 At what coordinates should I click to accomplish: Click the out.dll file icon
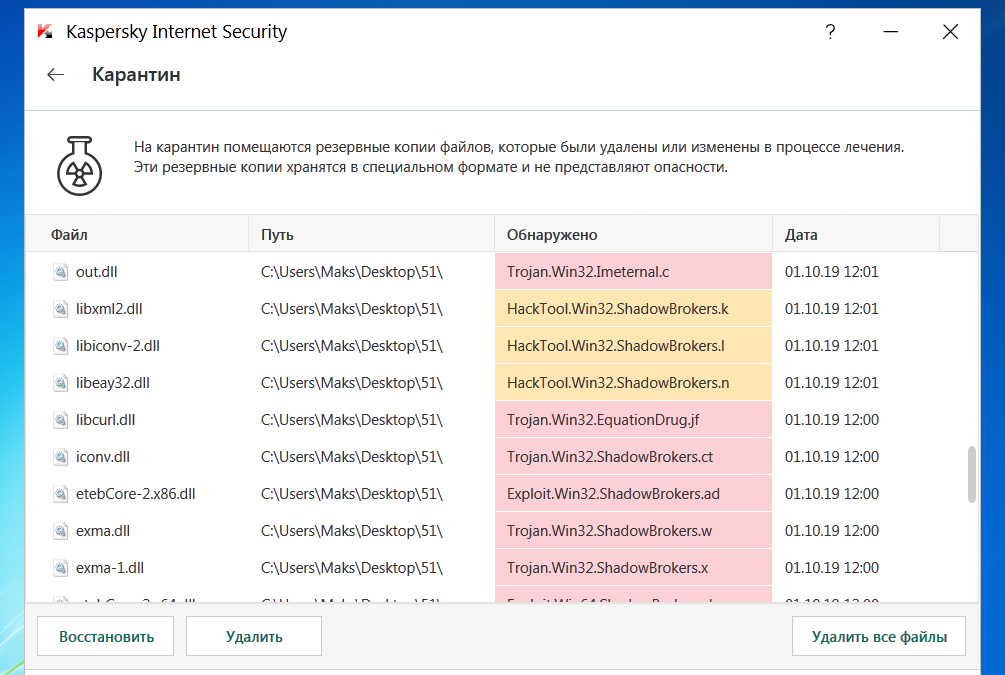(60, 271)
